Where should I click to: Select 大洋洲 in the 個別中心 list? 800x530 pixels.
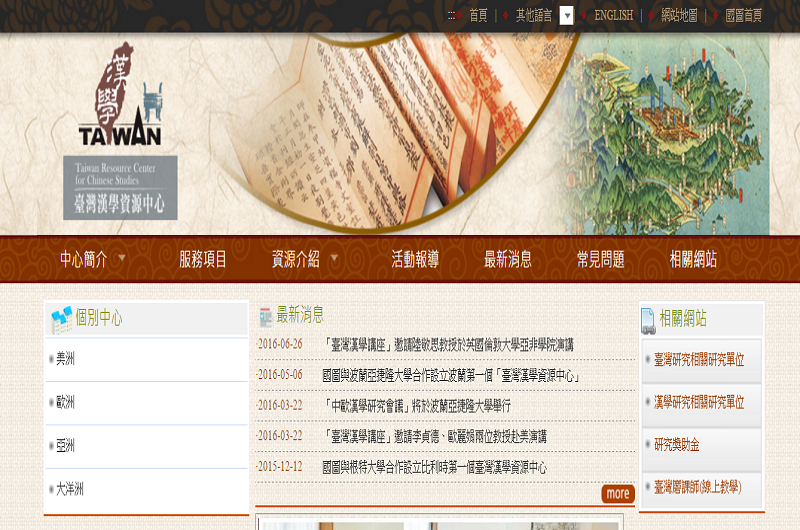pyautogui.click(x=70, y=489)
